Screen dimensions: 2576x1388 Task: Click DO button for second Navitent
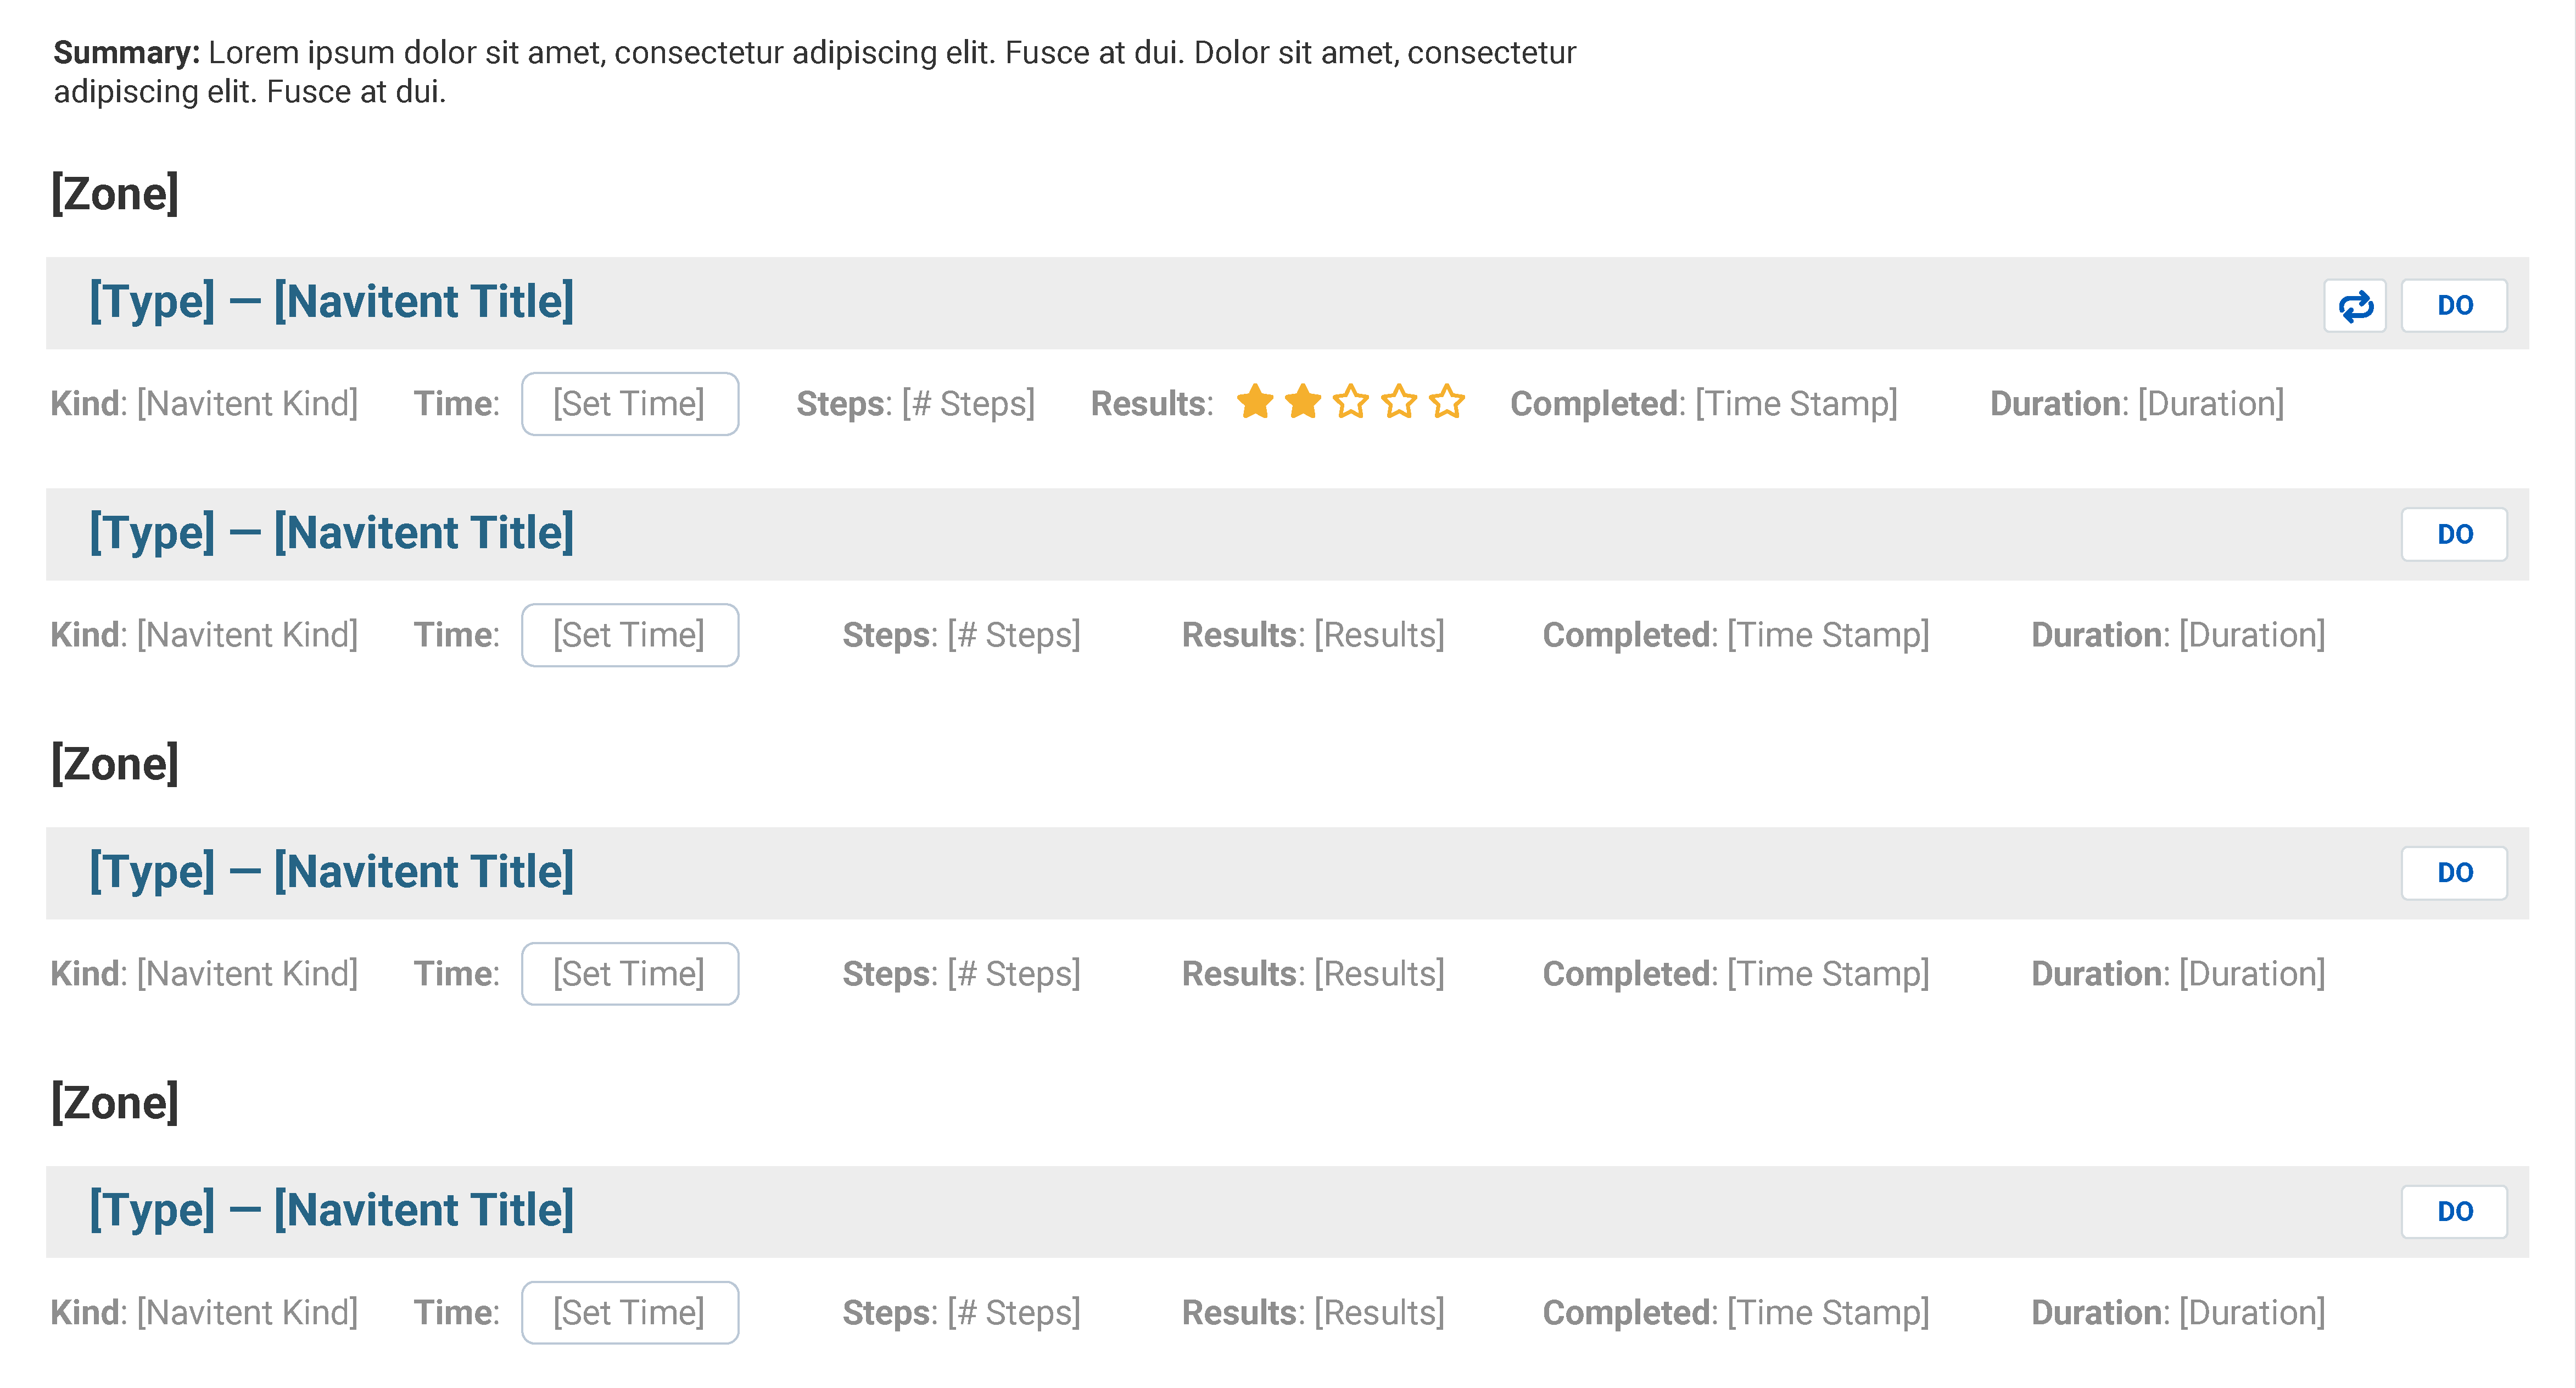point(2454,535)
